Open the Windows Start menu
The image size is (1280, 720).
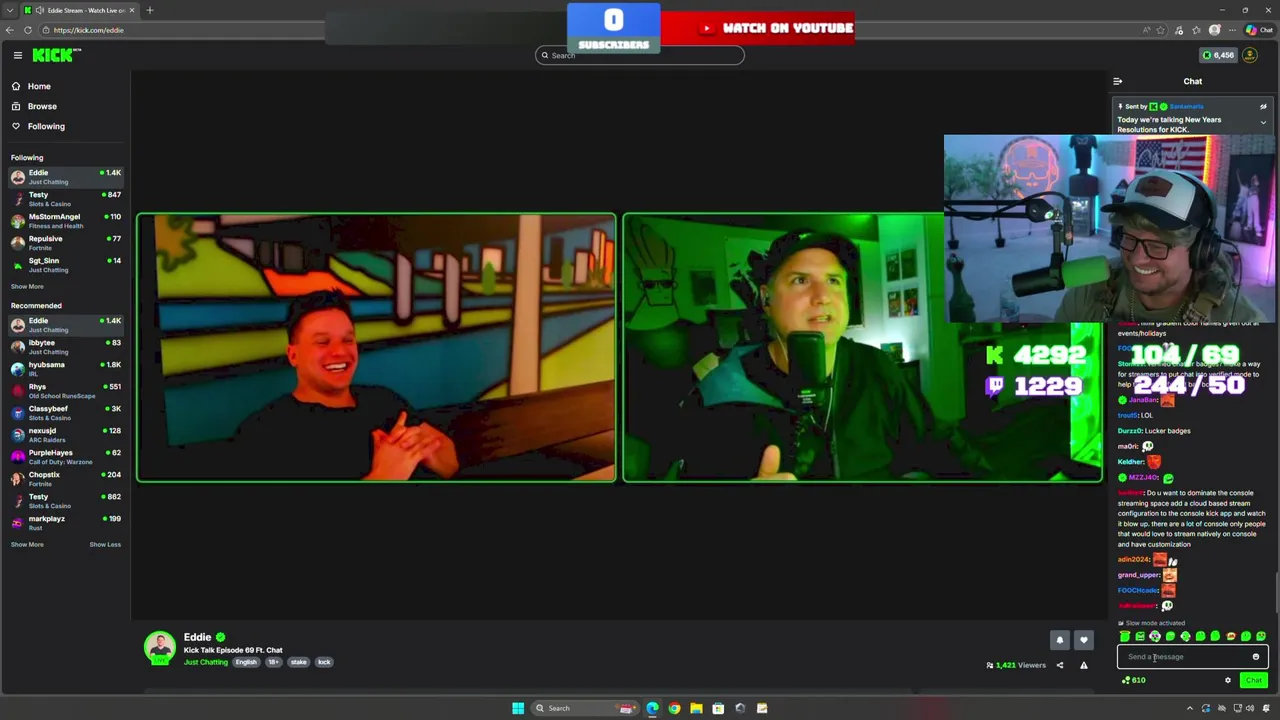tap(518, 708)
